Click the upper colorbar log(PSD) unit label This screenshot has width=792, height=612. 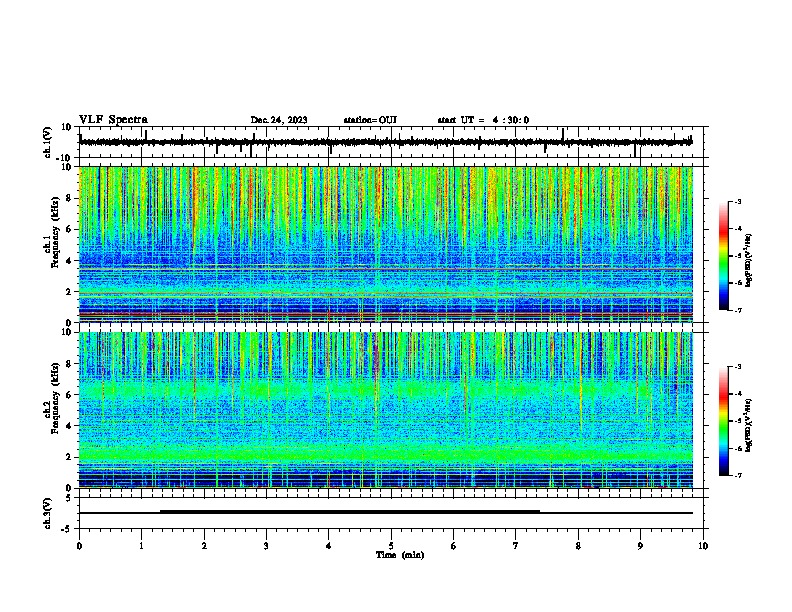(x=748, y=260)
